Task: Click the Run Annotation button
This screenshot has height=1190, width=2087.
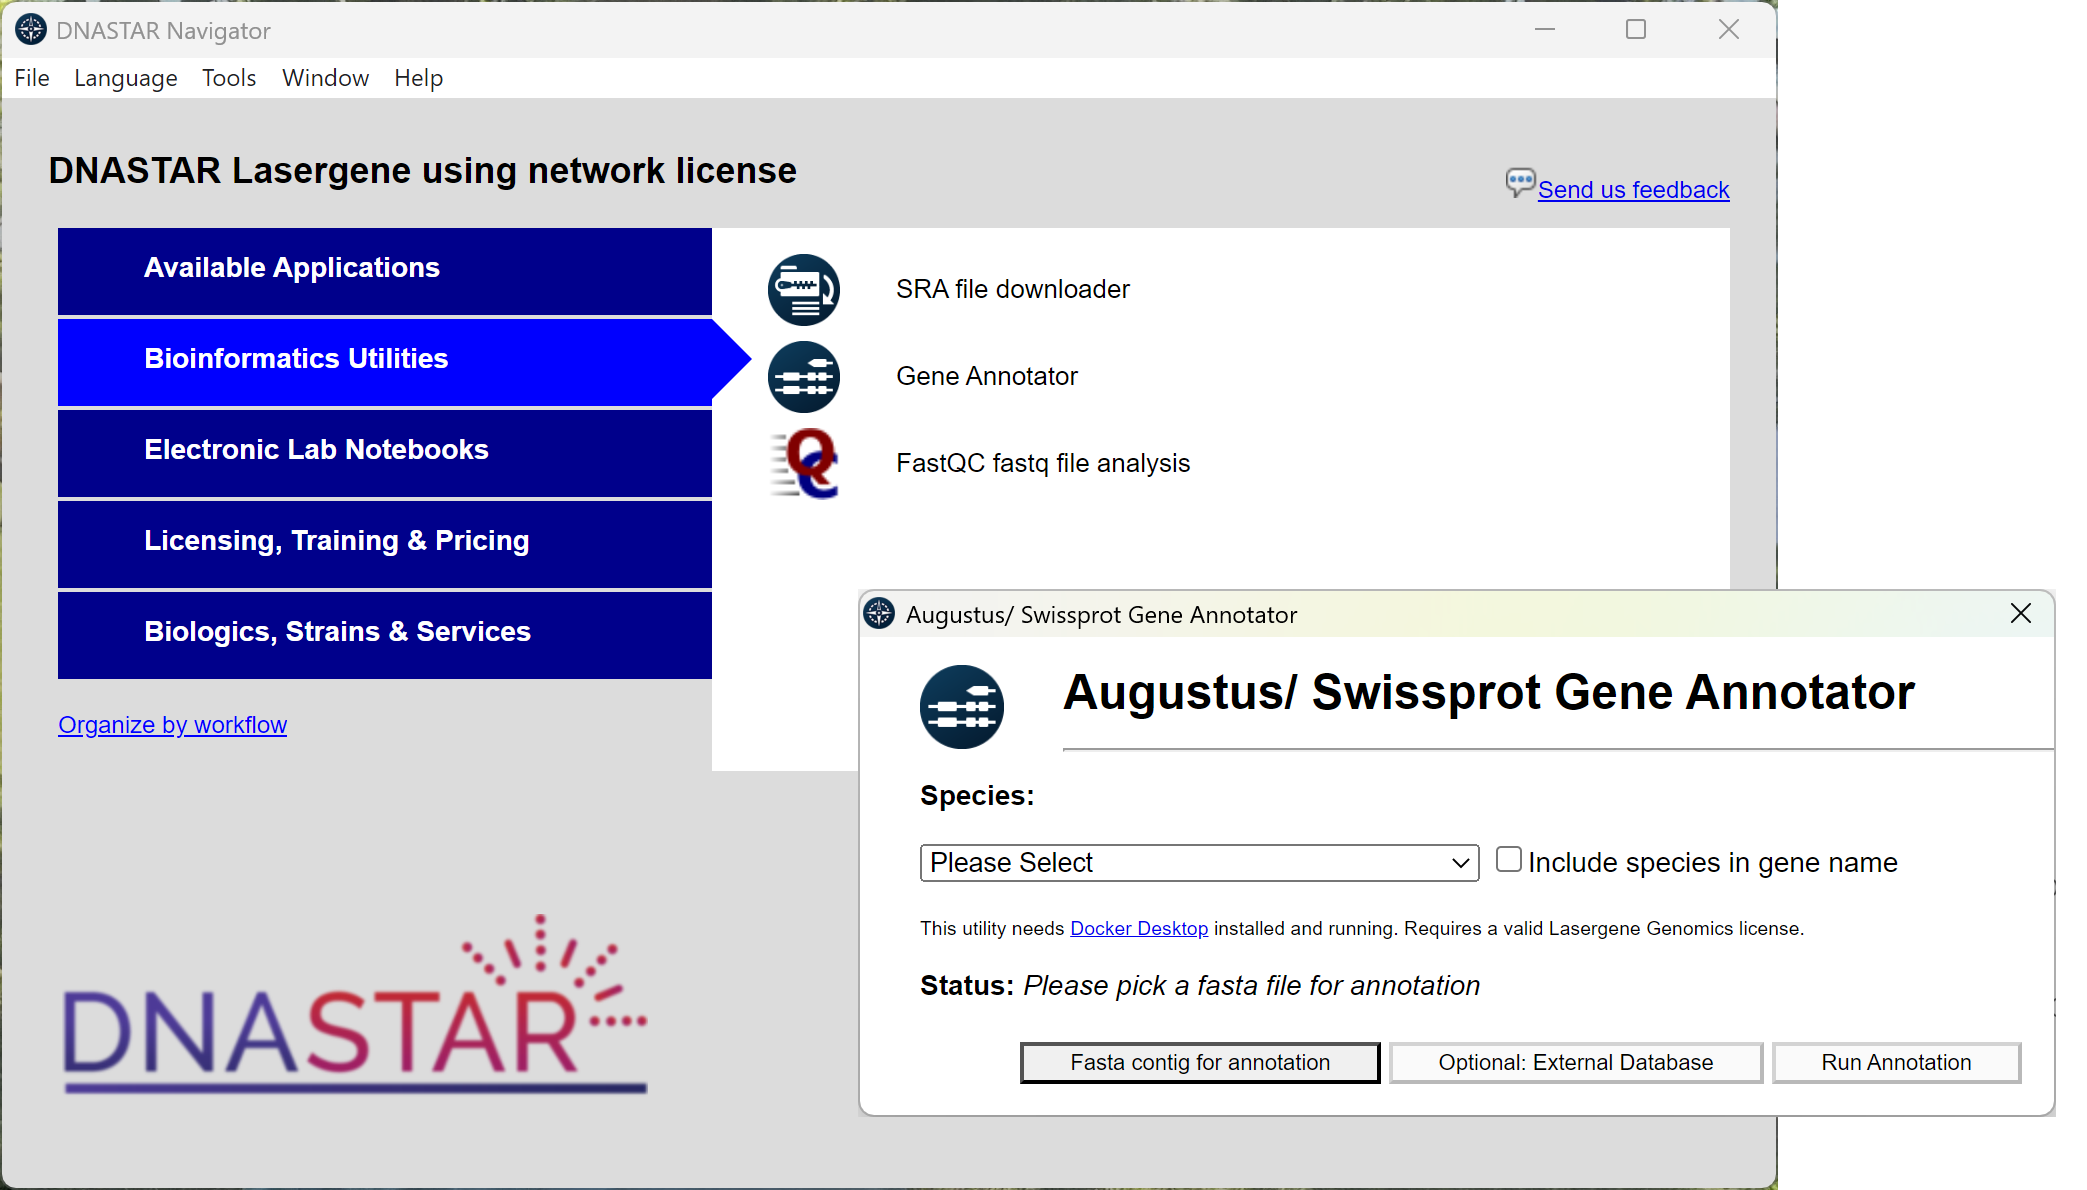Action: click(1896, 1062)
